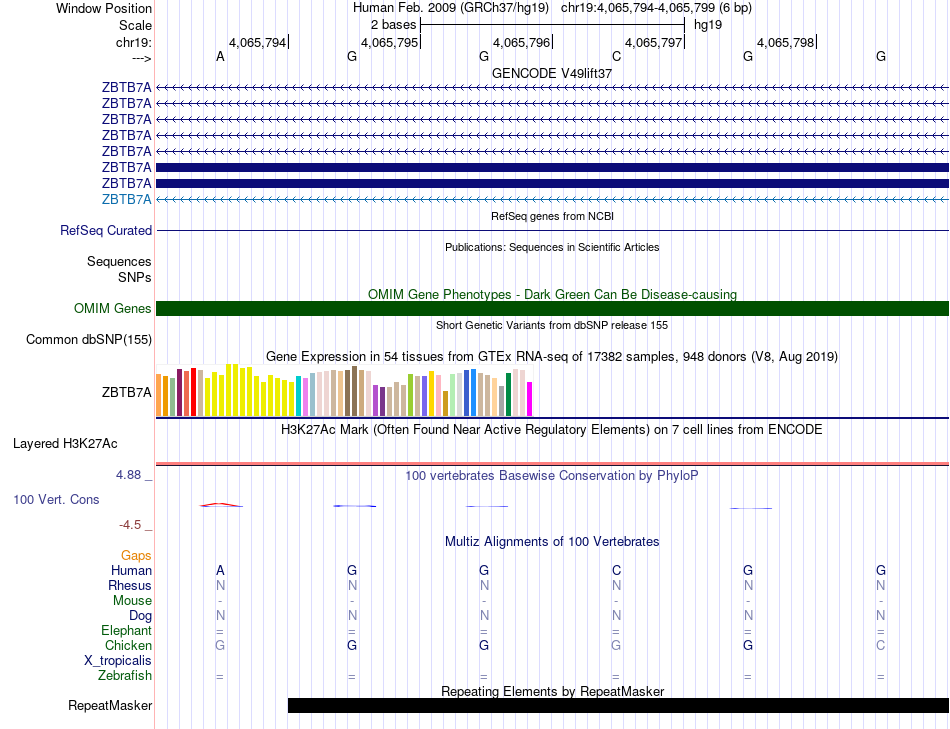Click ZBTB7A label beside GTEx expression bars
This screenshot has width=950, height=729.
(127, 392)
